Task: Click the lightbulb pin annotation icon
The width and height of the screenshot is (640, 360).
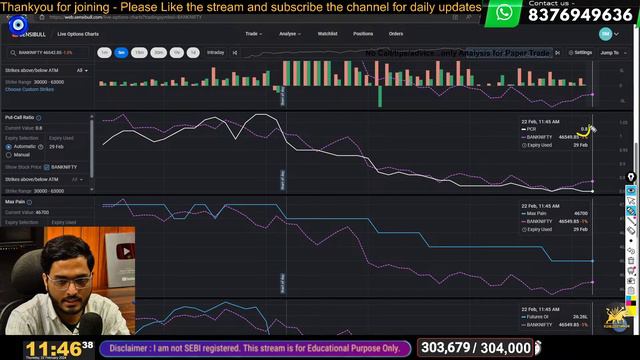Action: [x=631, y=178]
